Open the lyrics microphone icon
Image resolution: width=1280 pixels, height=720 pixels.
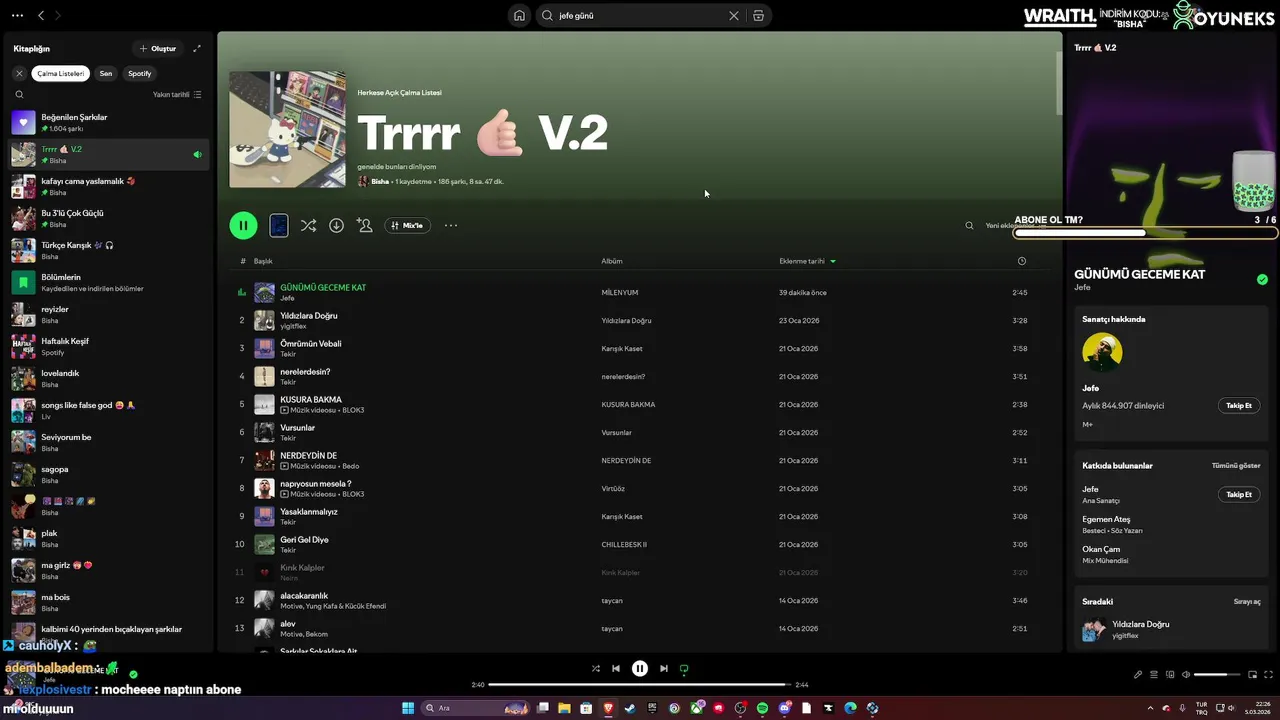point(1137,675)
